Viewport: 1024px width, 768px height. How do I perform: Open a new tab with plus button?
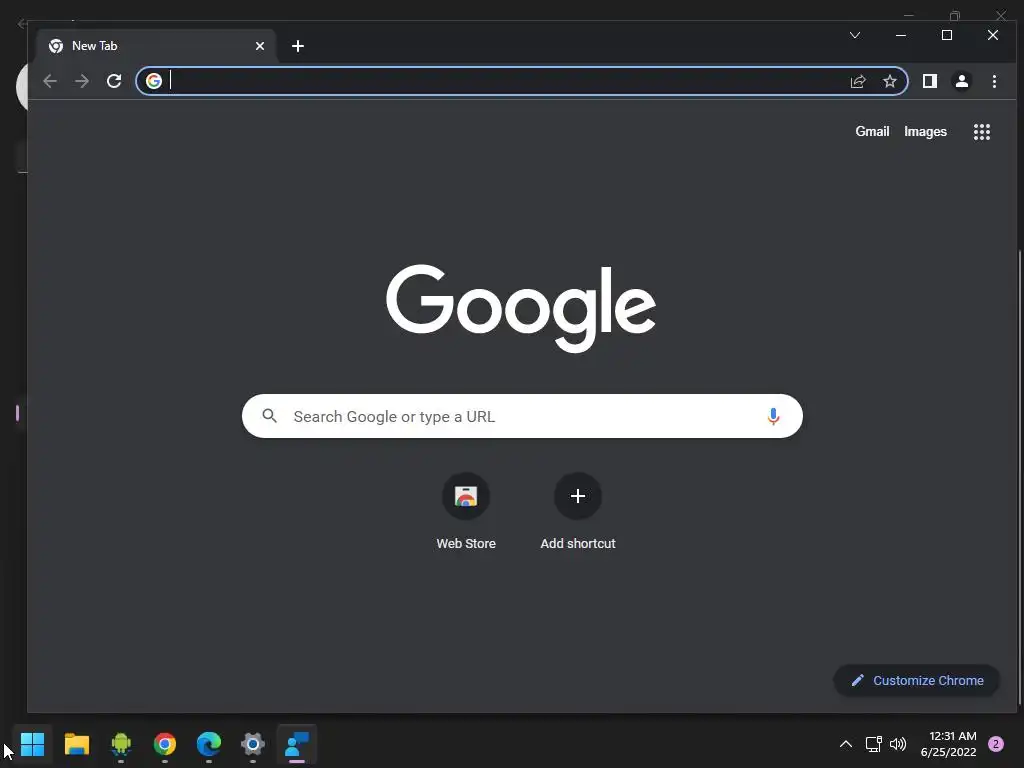point(298,46)
